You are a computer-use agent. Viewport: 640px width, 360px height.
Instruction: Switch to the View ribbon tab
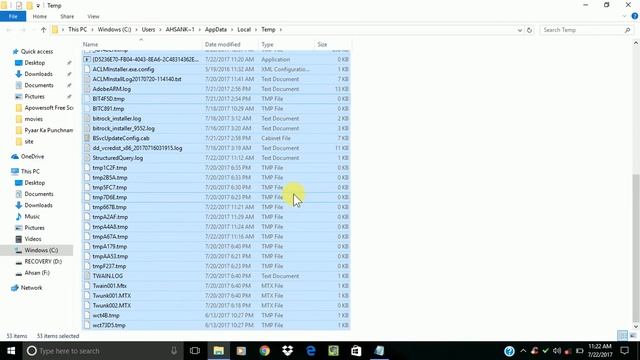[93, 16]
